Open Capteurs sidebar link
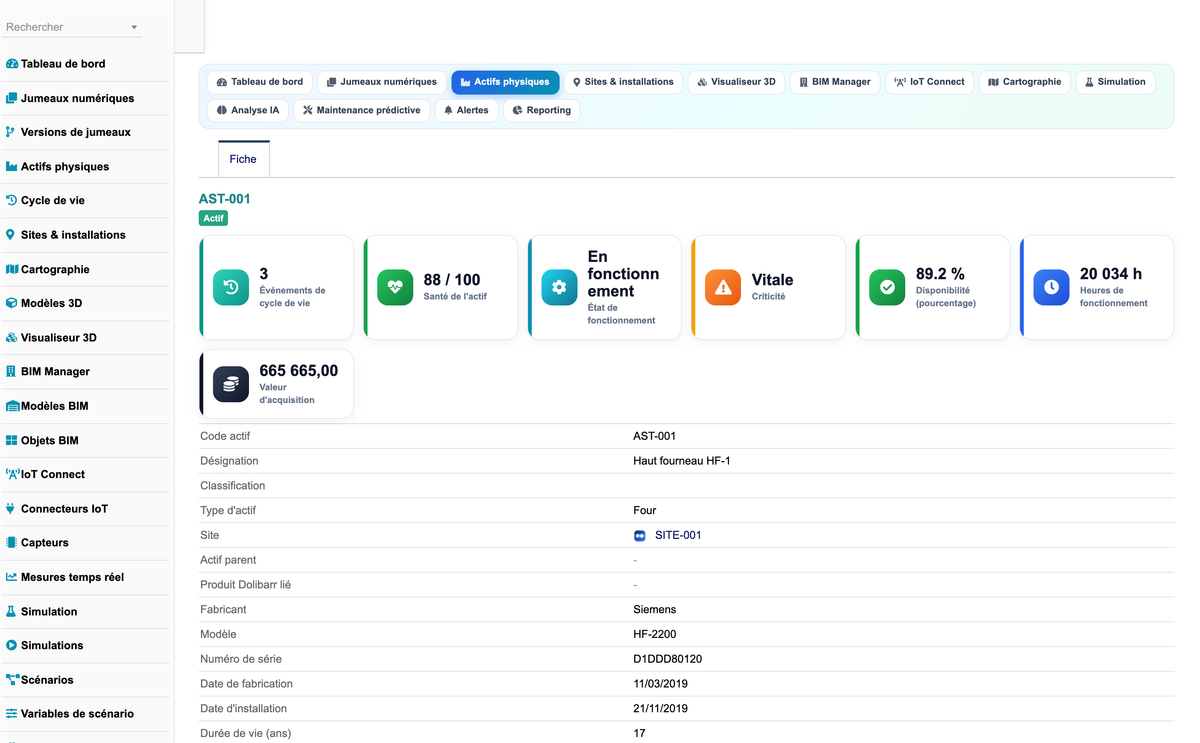1200x743 pixels. point(45,543)
